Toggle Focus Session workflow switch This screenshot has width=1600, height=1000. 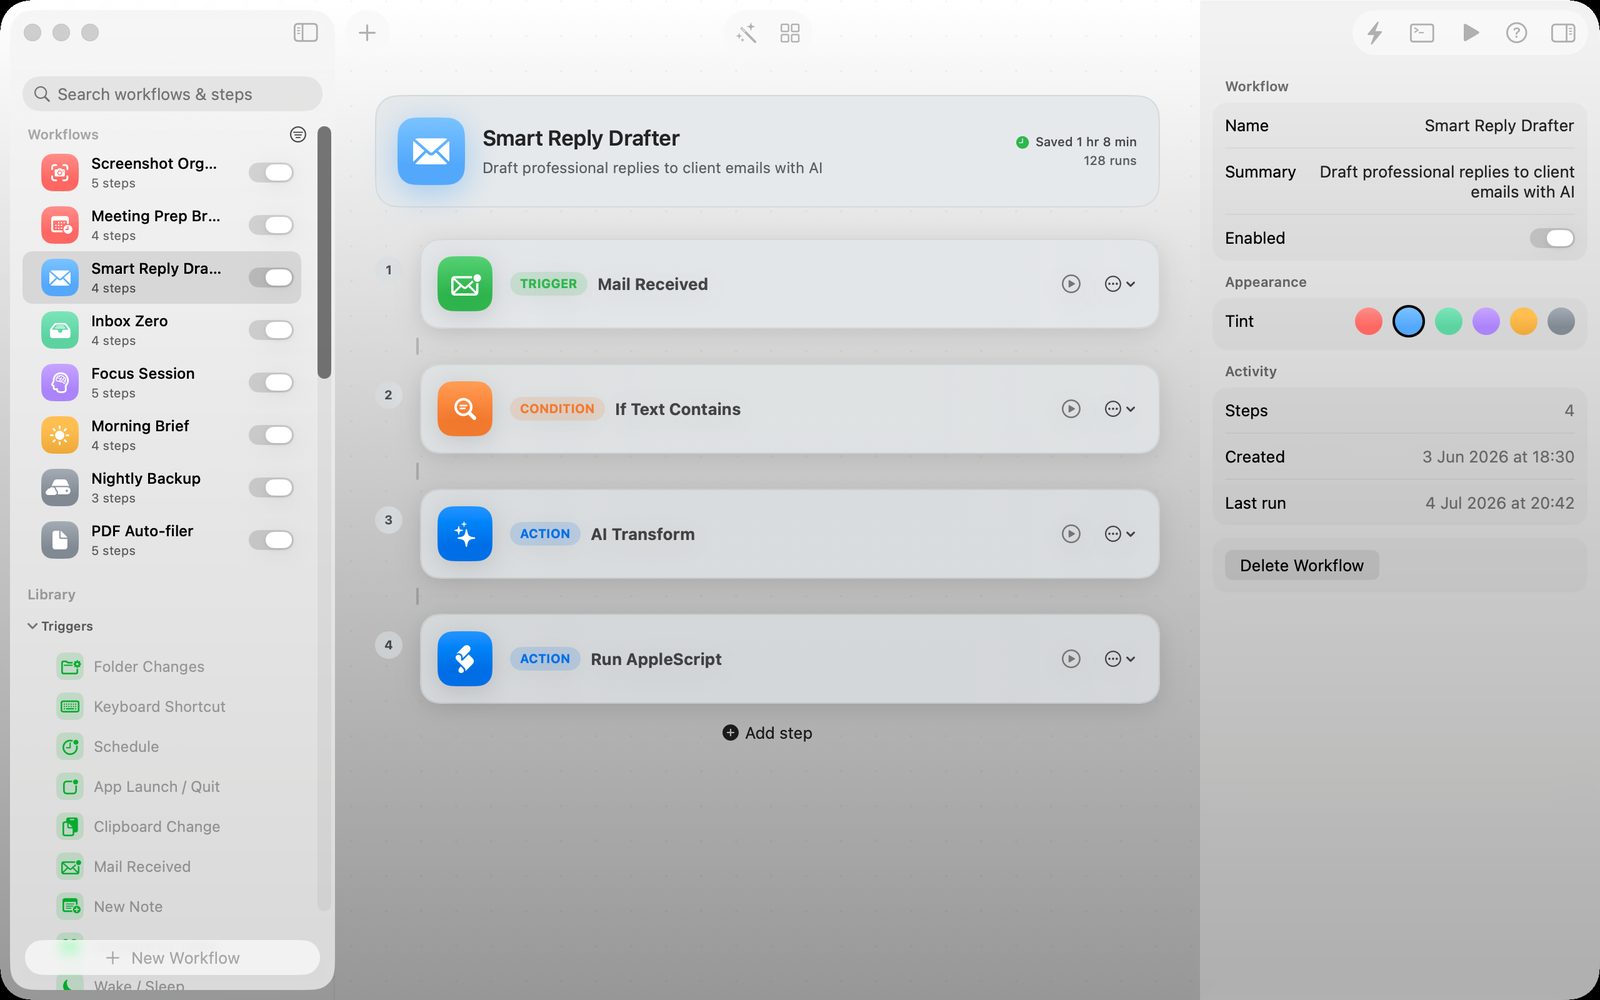(271, 383)
